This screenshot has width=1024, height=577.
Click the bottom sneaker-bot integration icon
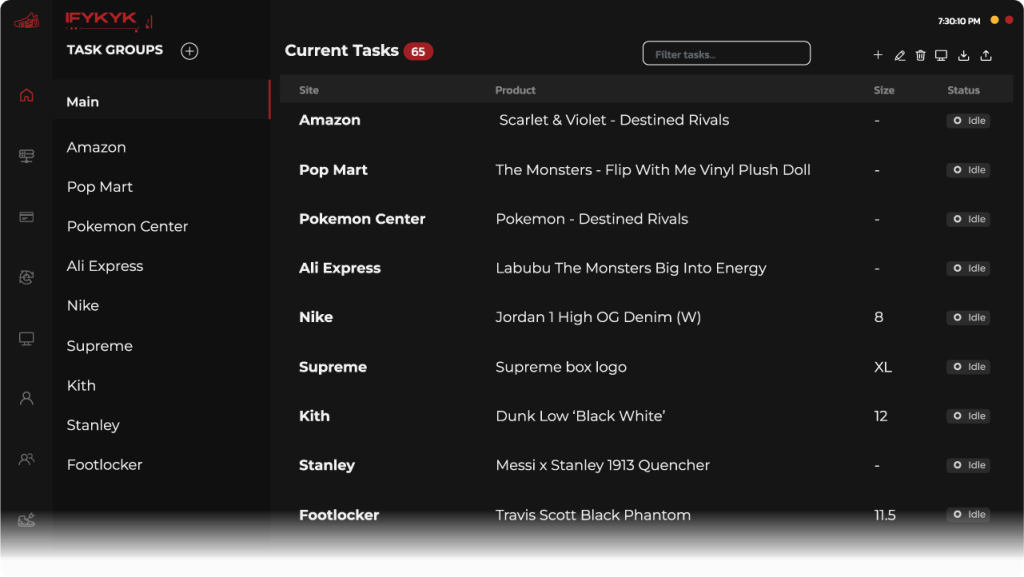27,519
